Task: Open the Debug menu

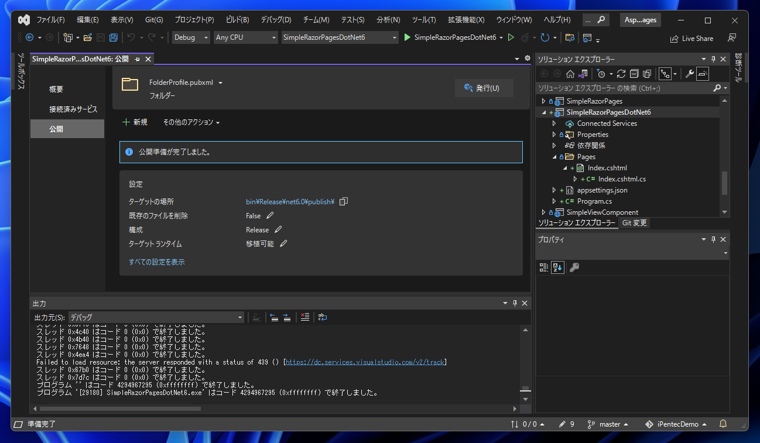Action: click(x=276, y=20)
